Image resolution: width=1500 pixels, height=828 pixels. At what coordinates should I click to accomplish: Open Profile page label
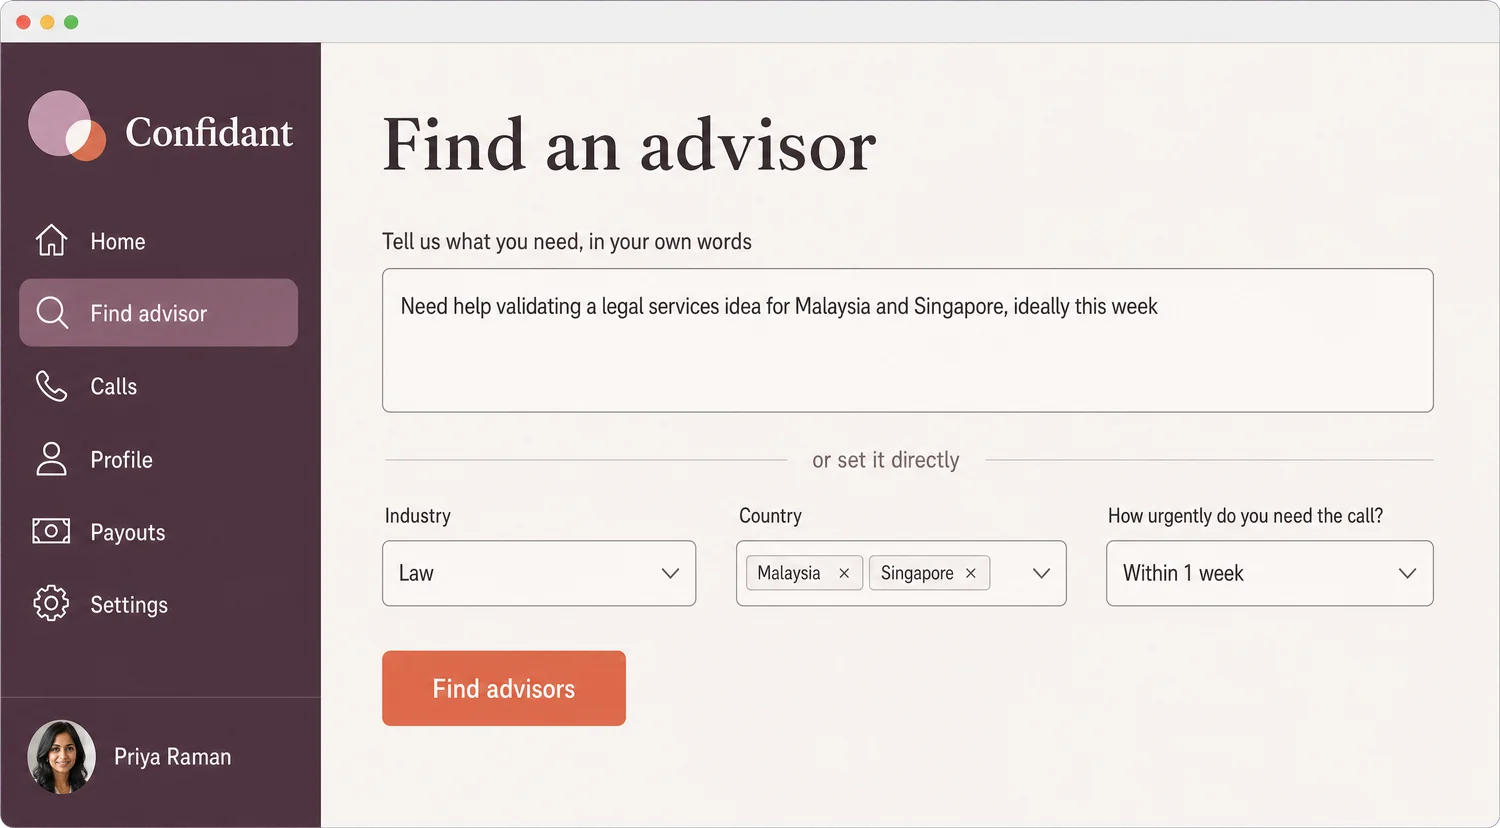122,459
